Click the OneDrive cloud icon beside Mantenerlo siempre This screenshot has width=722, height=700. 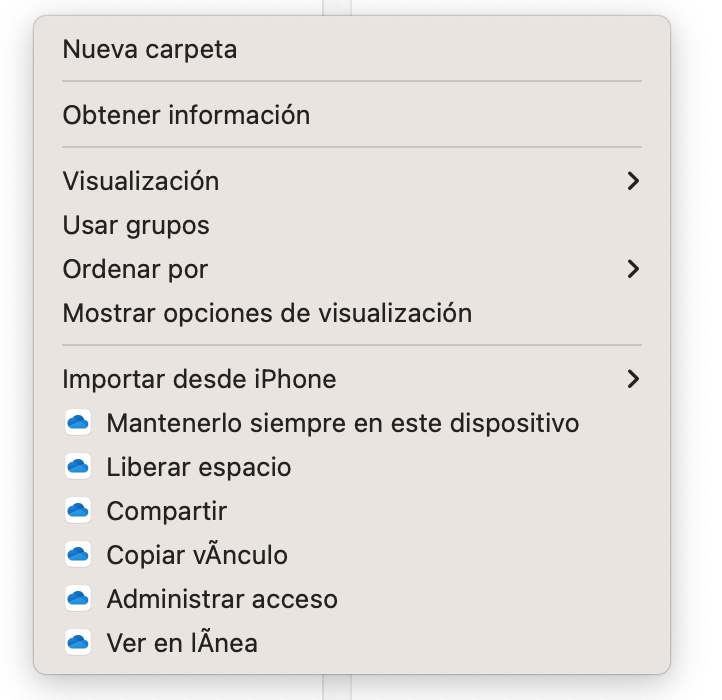(x=78, y=423)
